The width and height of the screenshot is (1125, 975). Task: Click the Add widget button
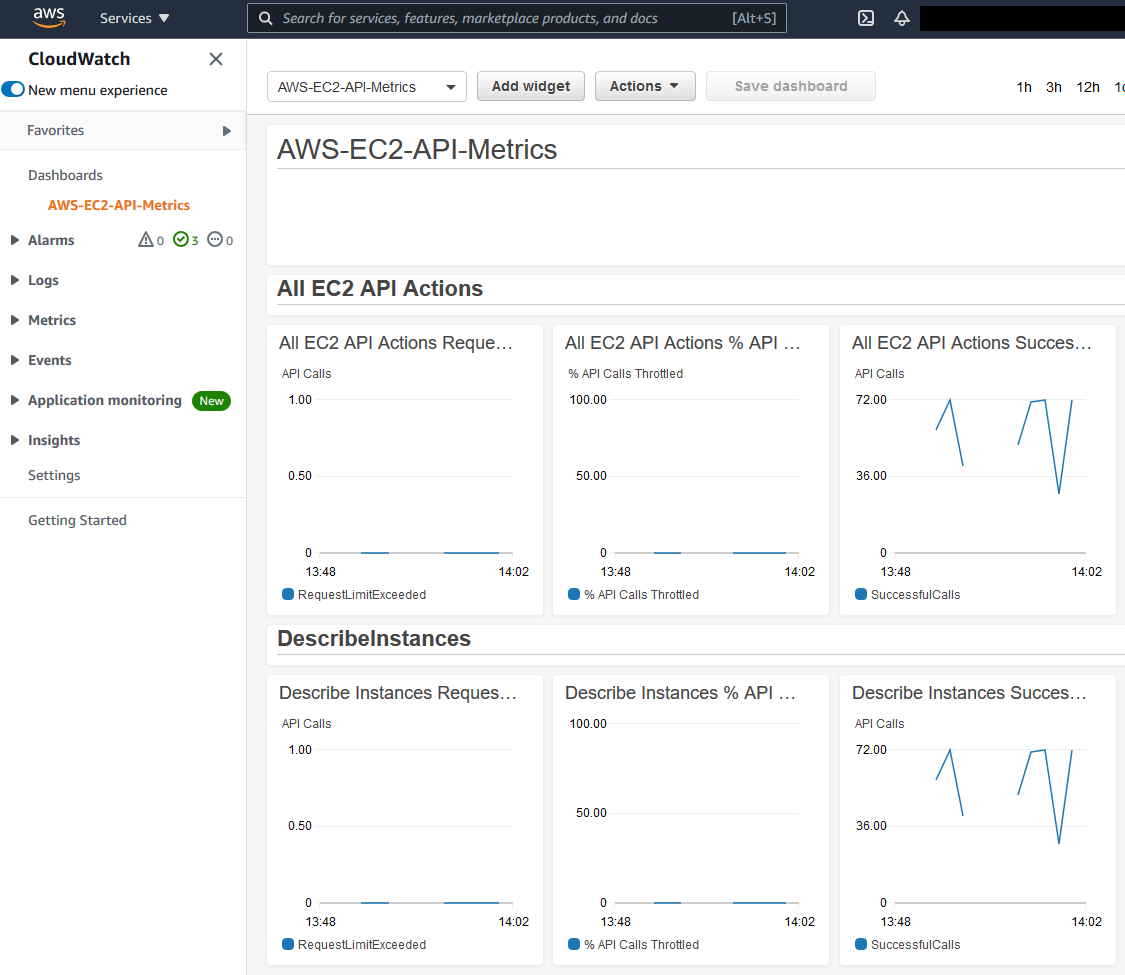pos(530,86)
